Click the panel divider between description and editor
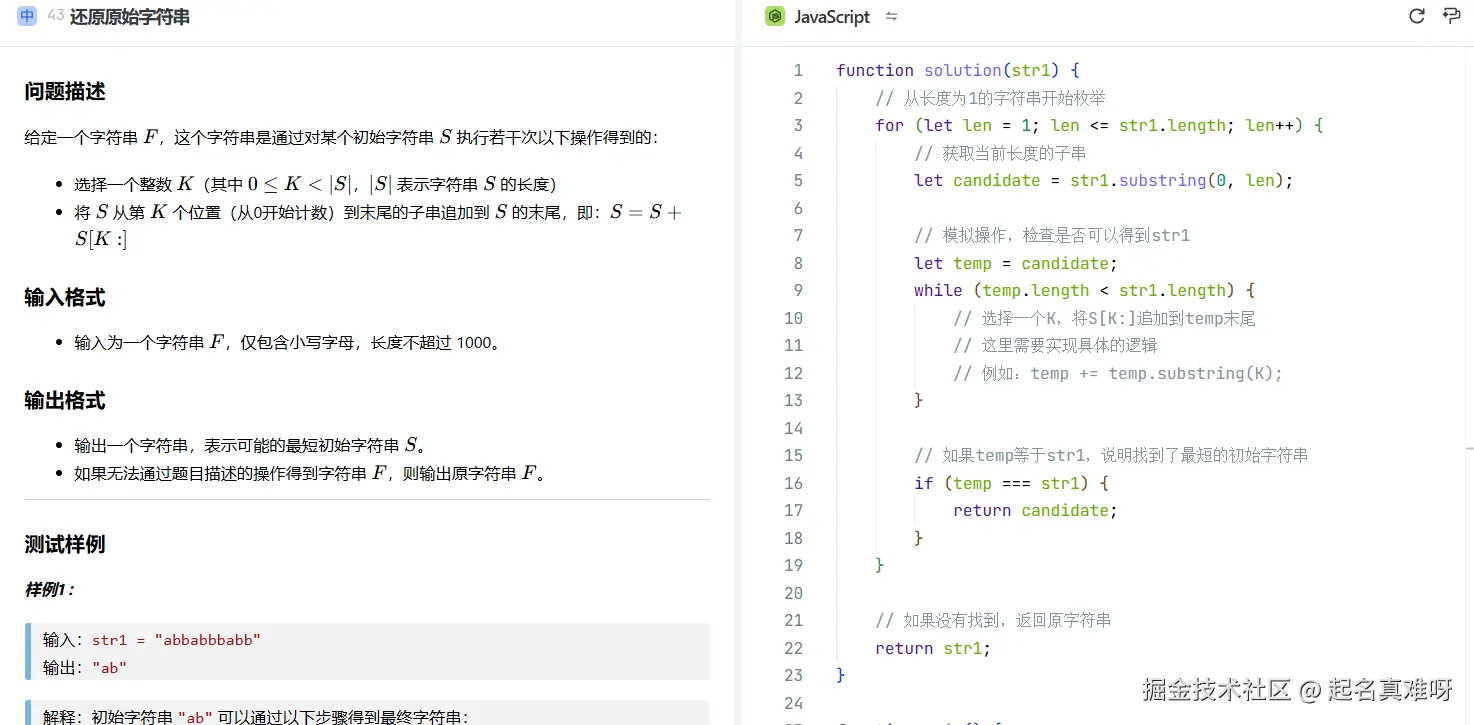The image size is (1474, 725). [x=738, y=360]
